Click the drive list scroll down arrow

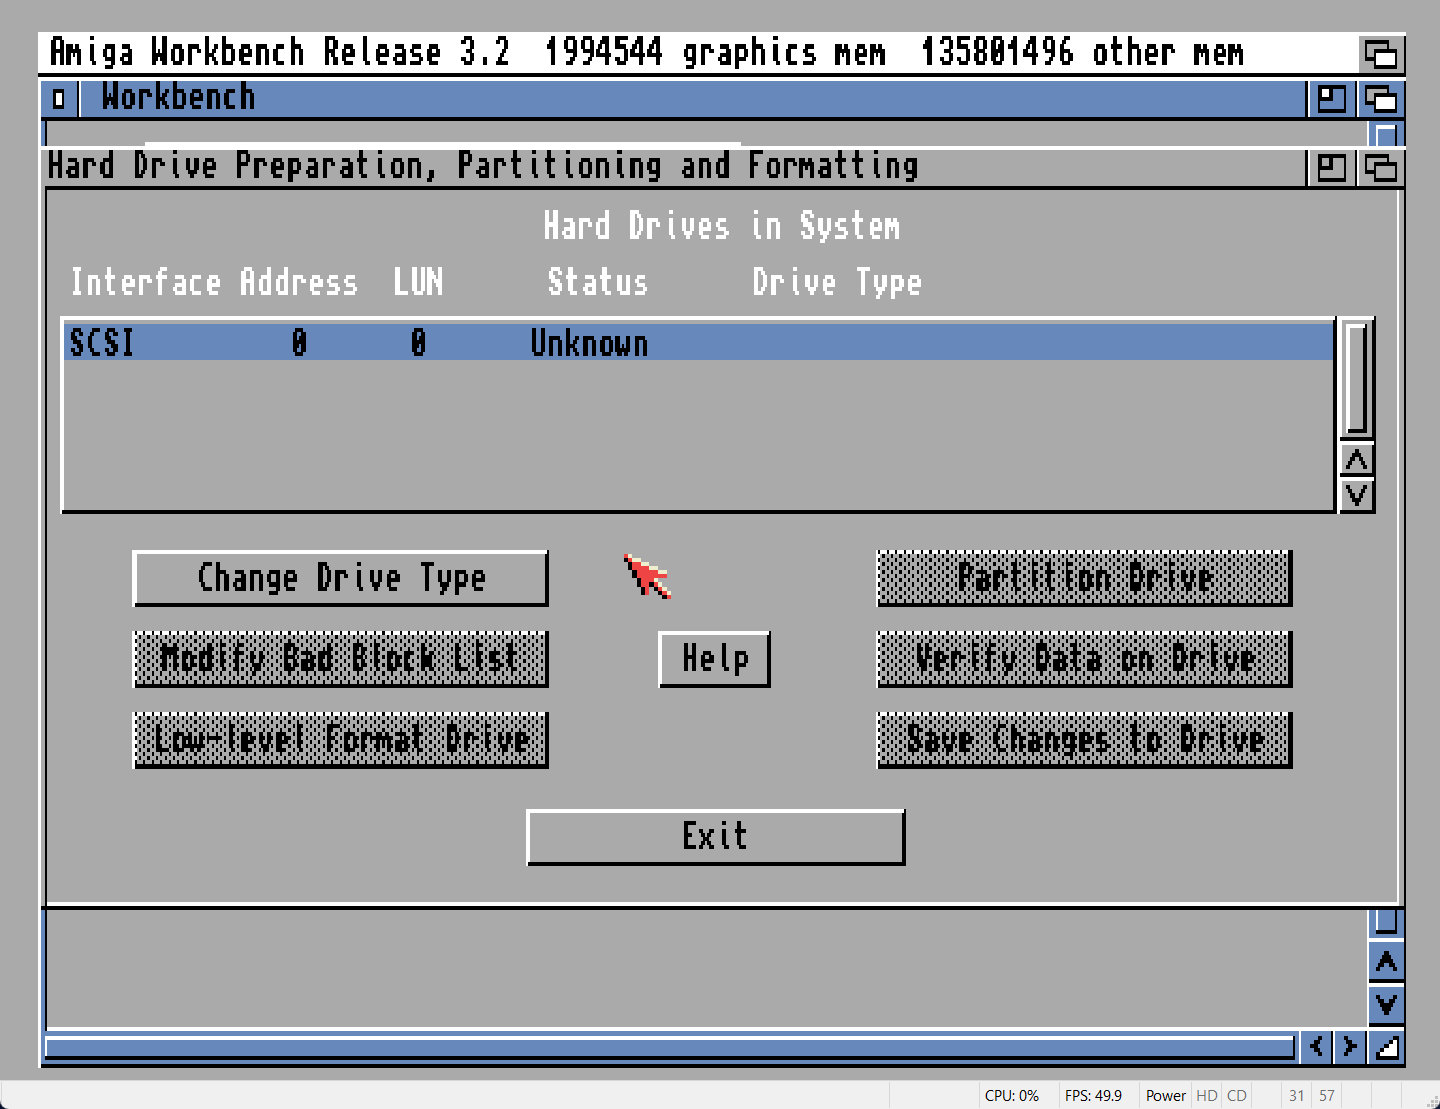click(x=1357, y=495)
